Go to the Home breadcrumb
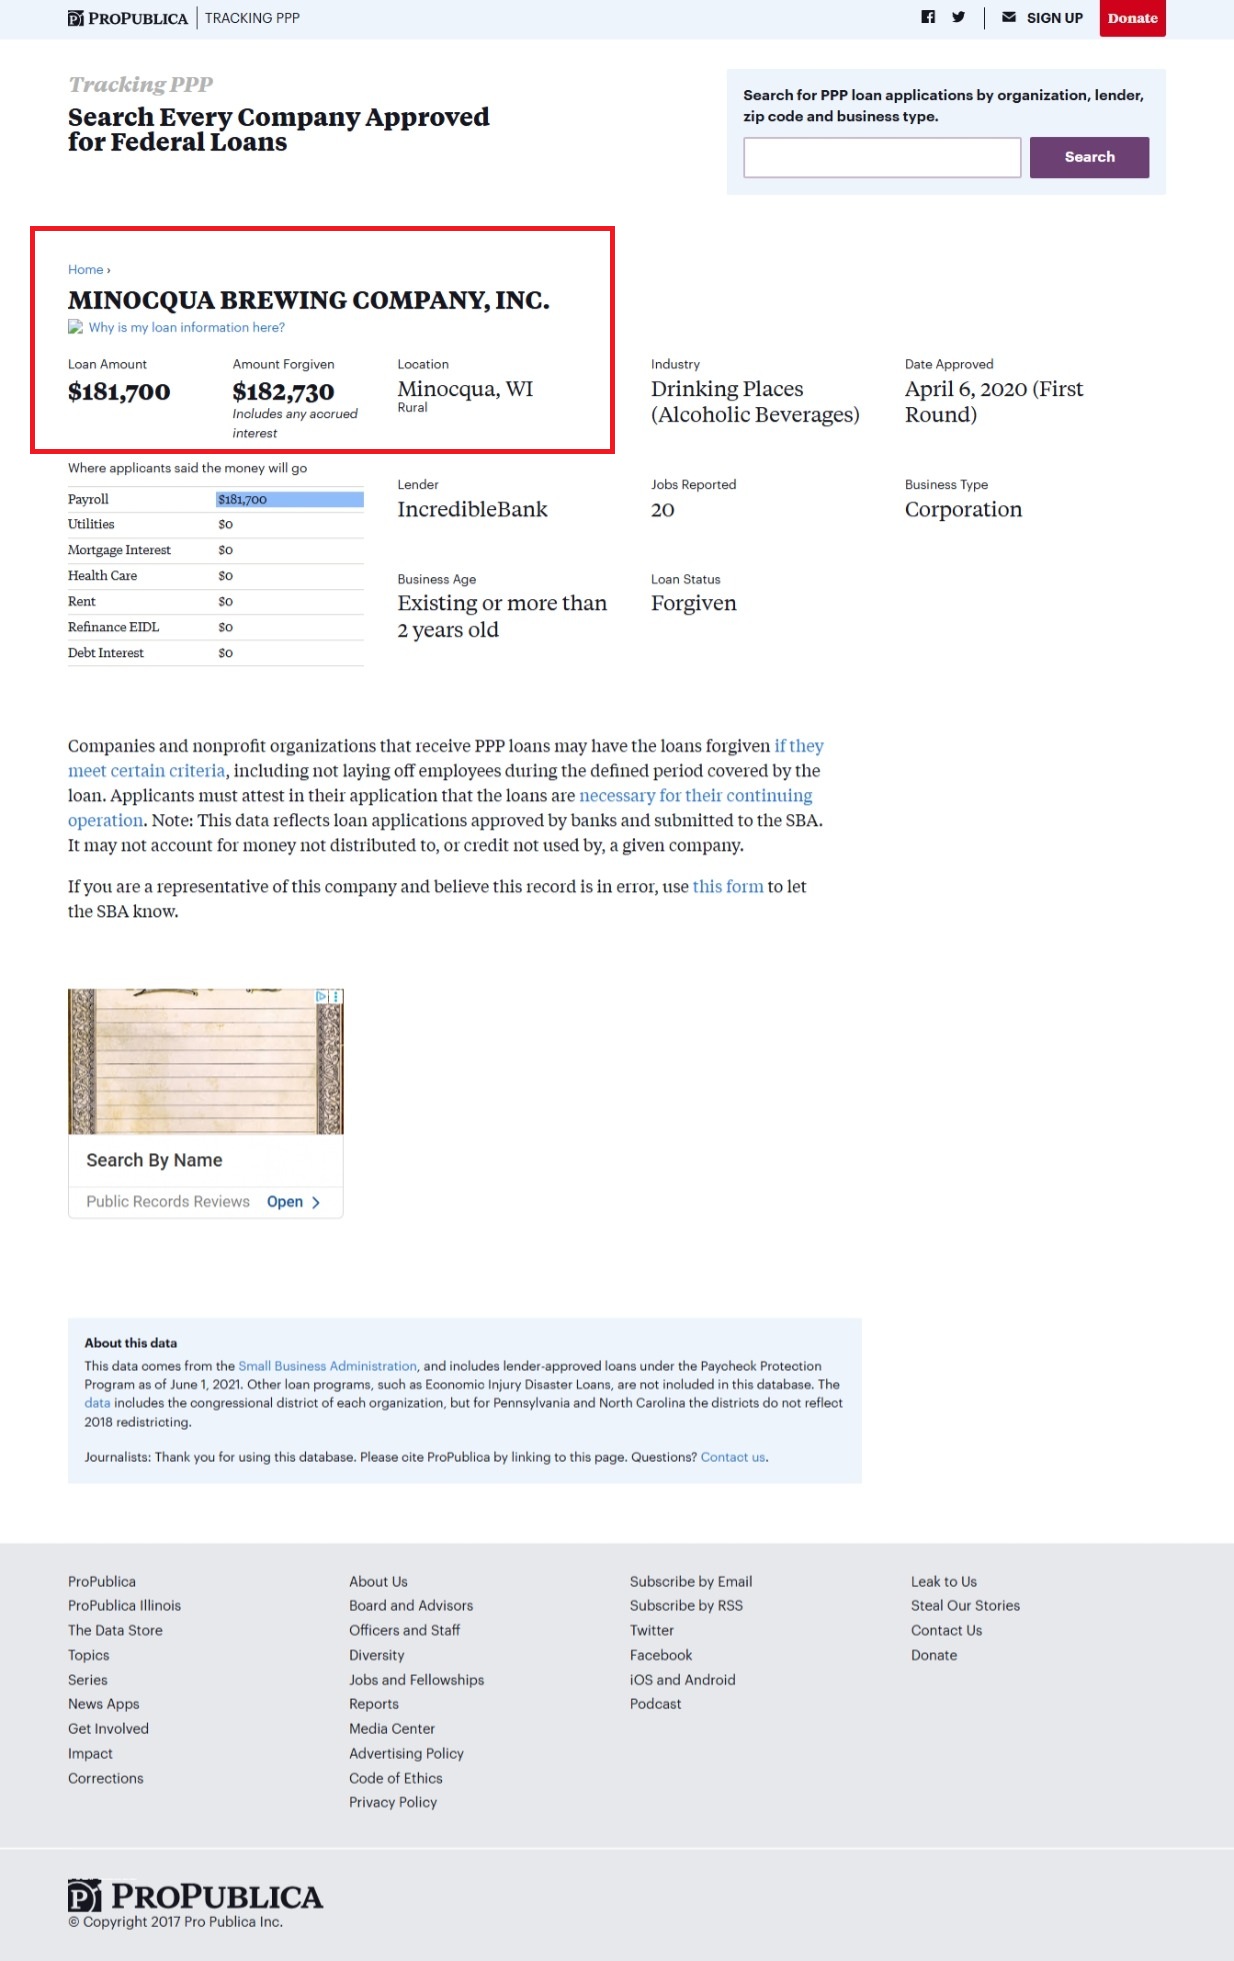The image size is (1234, 1961). click(85, 270)
